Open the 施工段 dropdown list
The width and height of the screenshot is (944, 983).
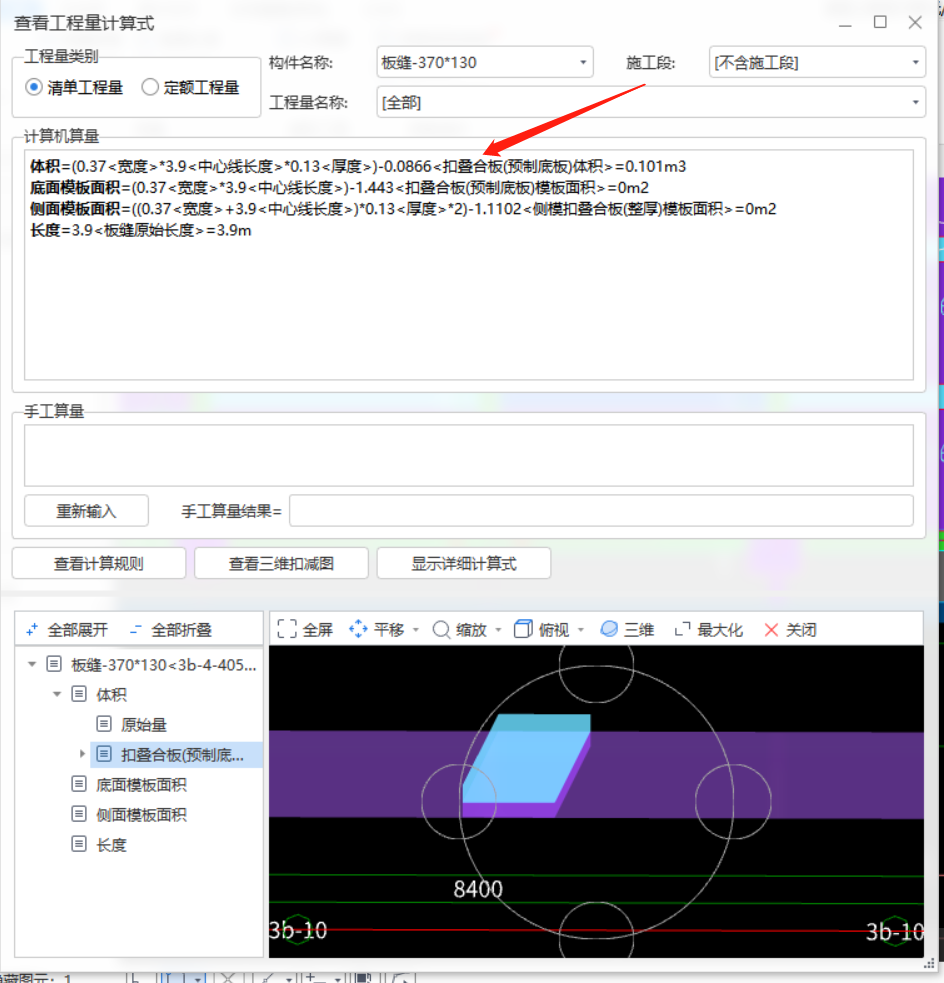pyautogui.click(x=915, y=62)
